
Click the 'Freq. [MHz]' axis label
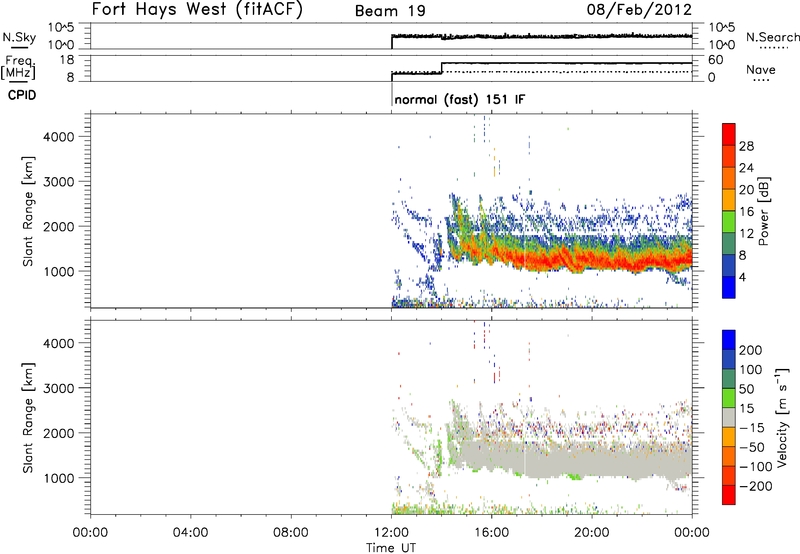click(19, 68)
